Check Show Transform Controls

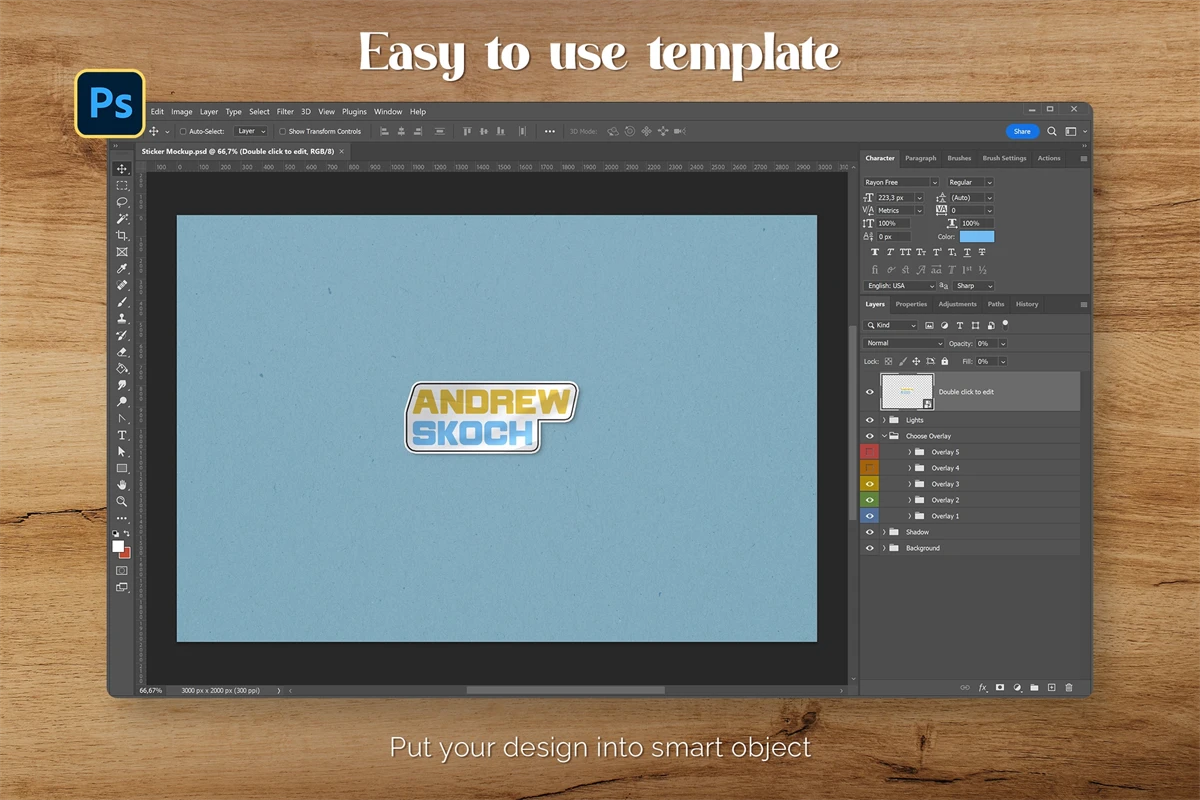[x=282, y=131]
